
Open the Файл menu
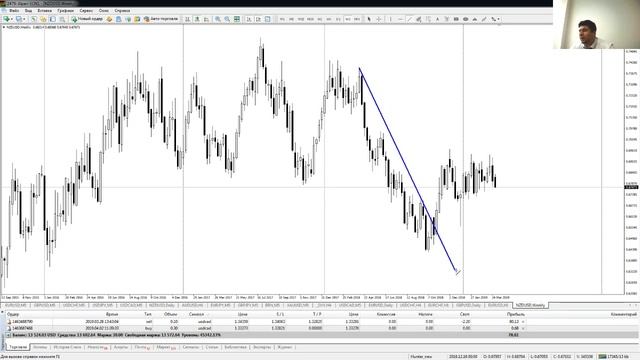pyautogui.click(x=14, y=11)
